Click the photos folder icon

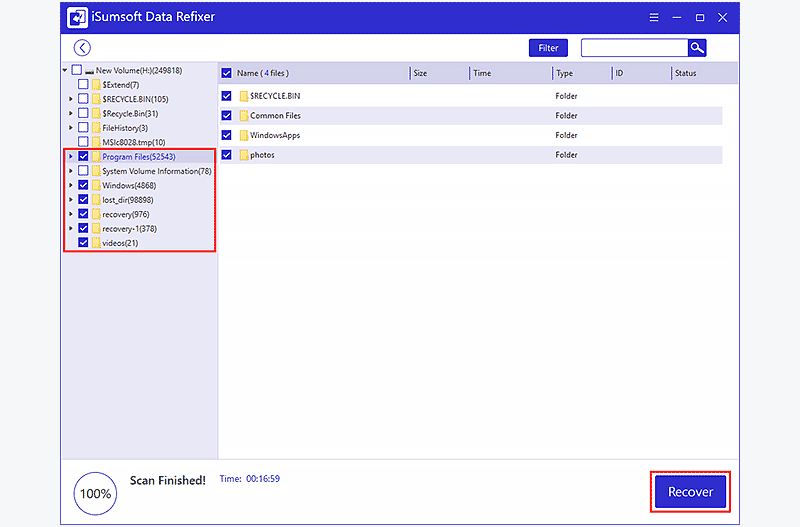pos(243,155)
